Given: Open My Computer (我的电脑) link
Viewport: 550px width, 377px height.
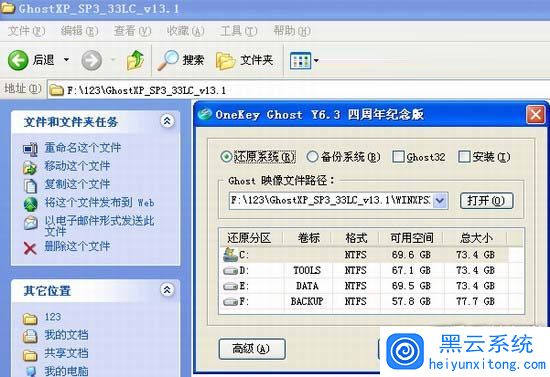Looking at the screenshot, I should (x=66, y=371).
